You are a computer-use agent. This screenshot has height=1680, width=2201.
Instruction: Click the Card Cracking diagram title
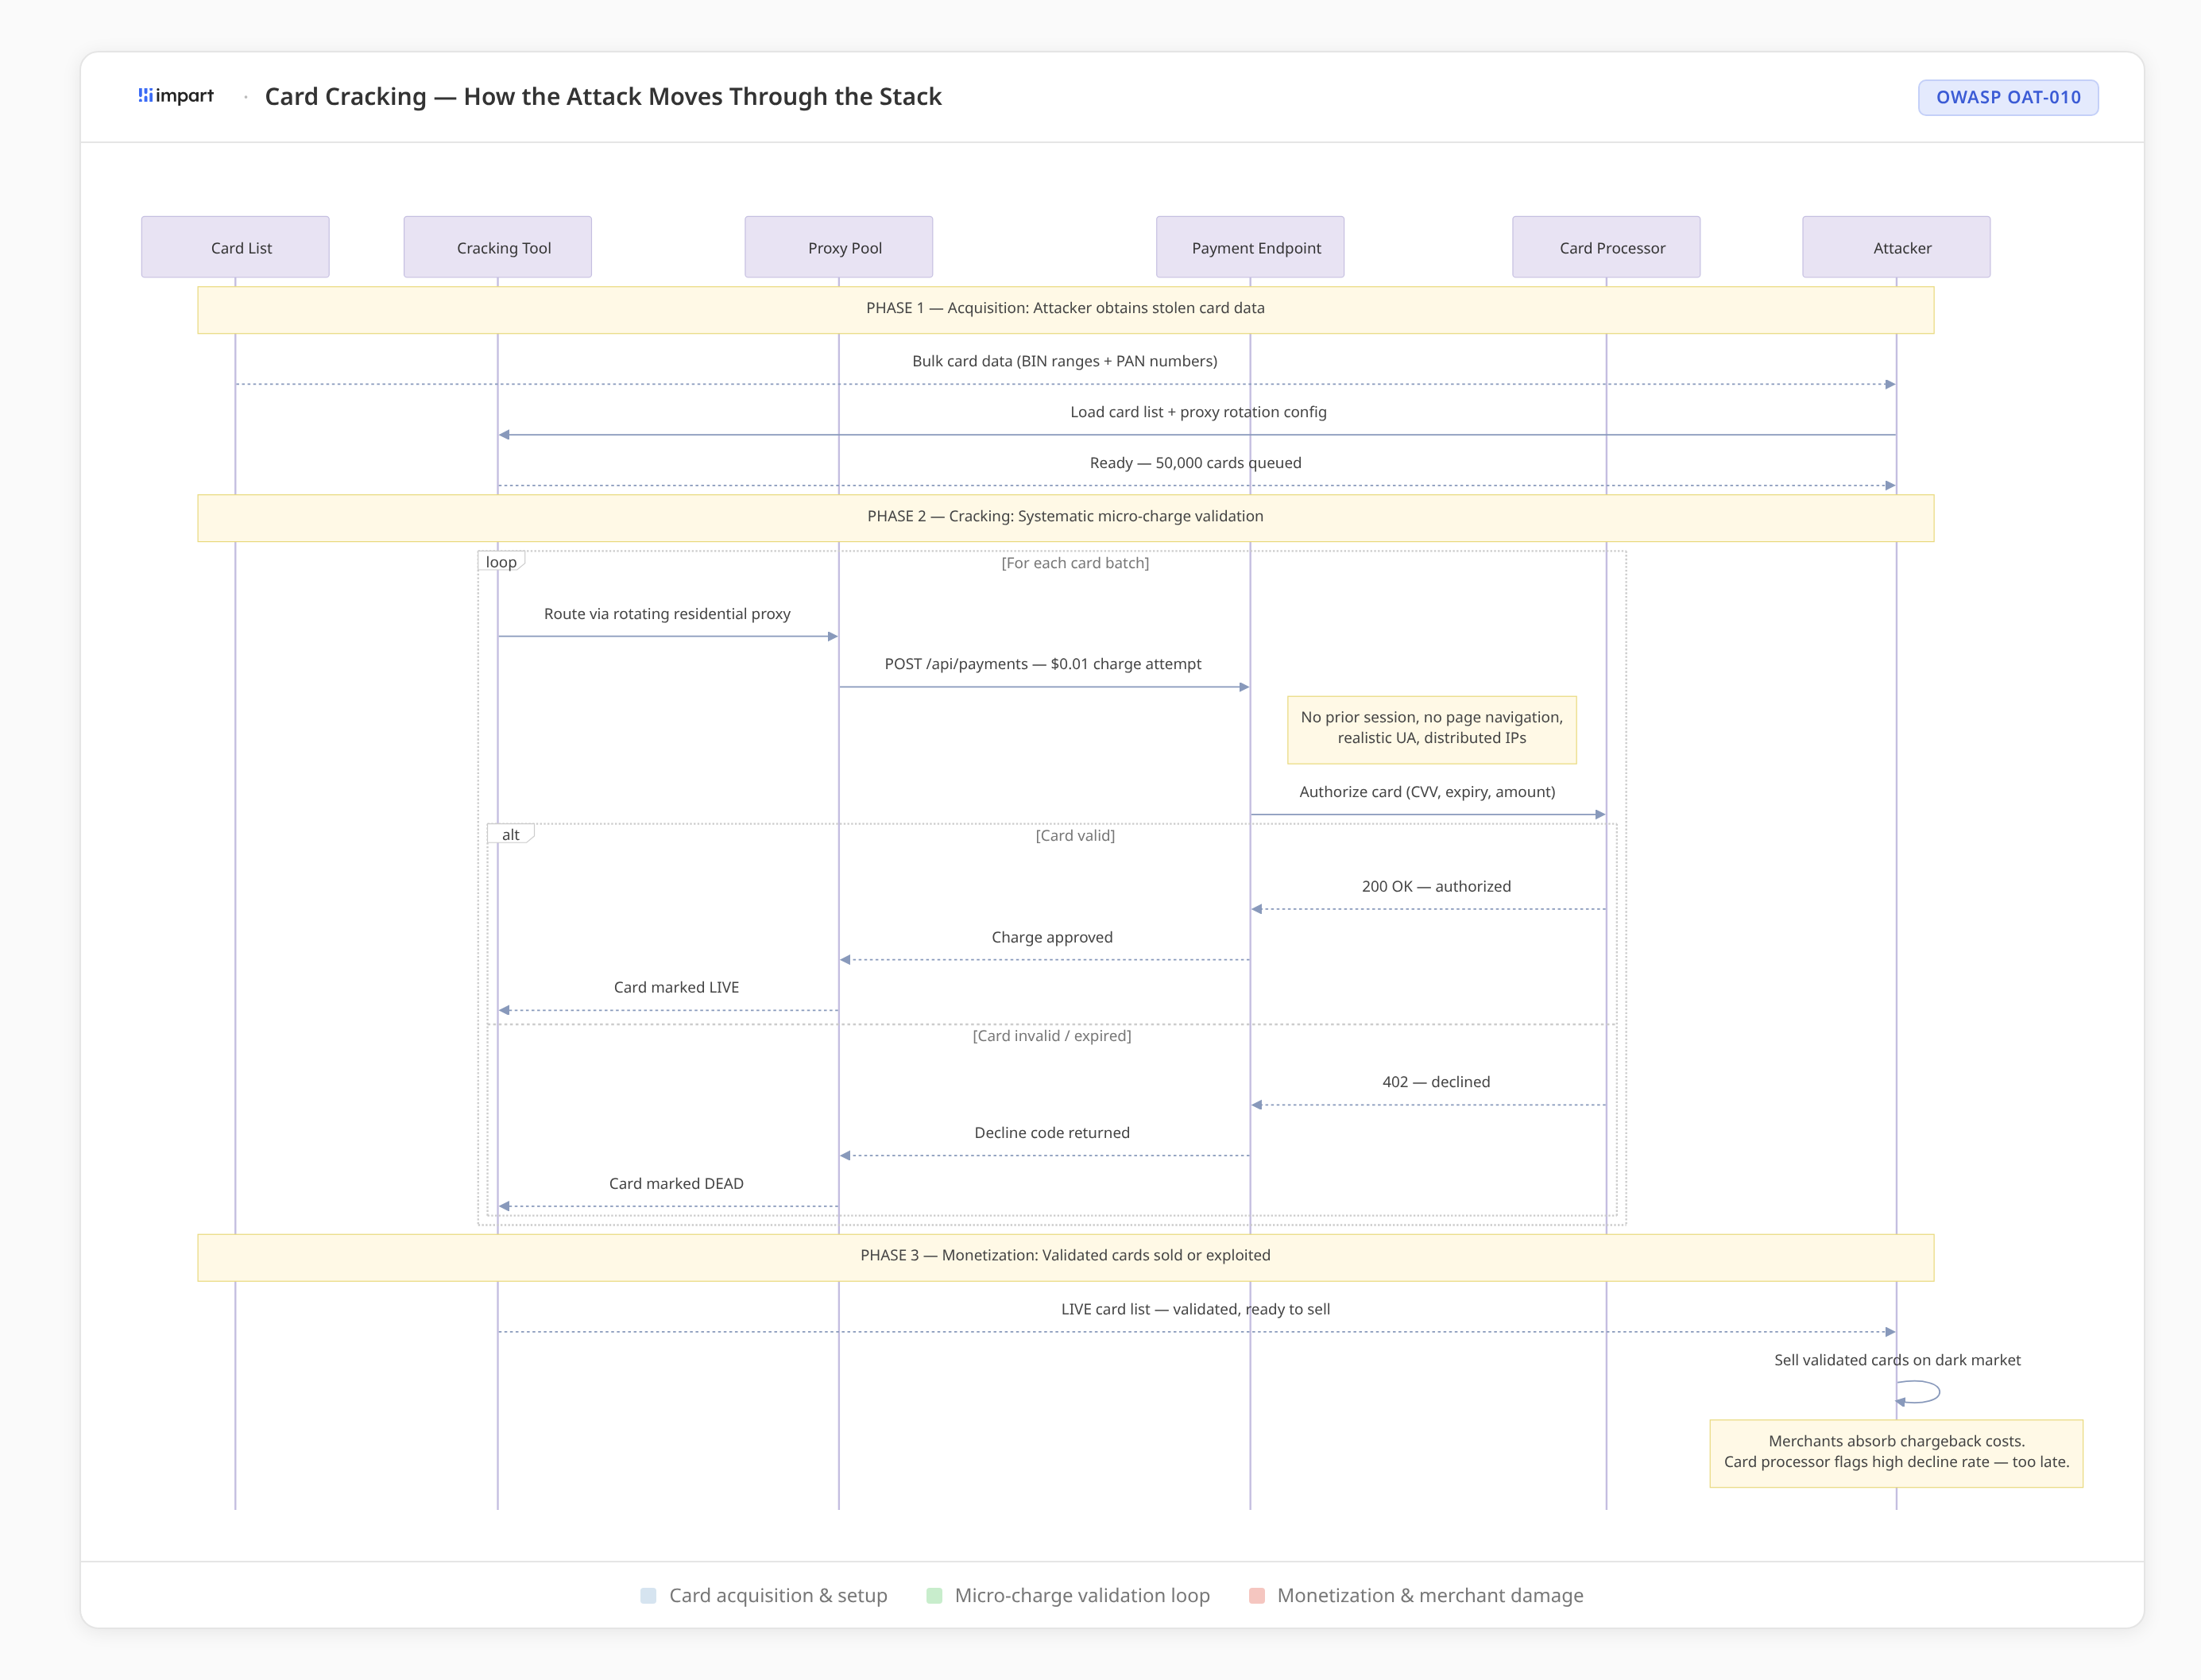(x=602, y=97)
